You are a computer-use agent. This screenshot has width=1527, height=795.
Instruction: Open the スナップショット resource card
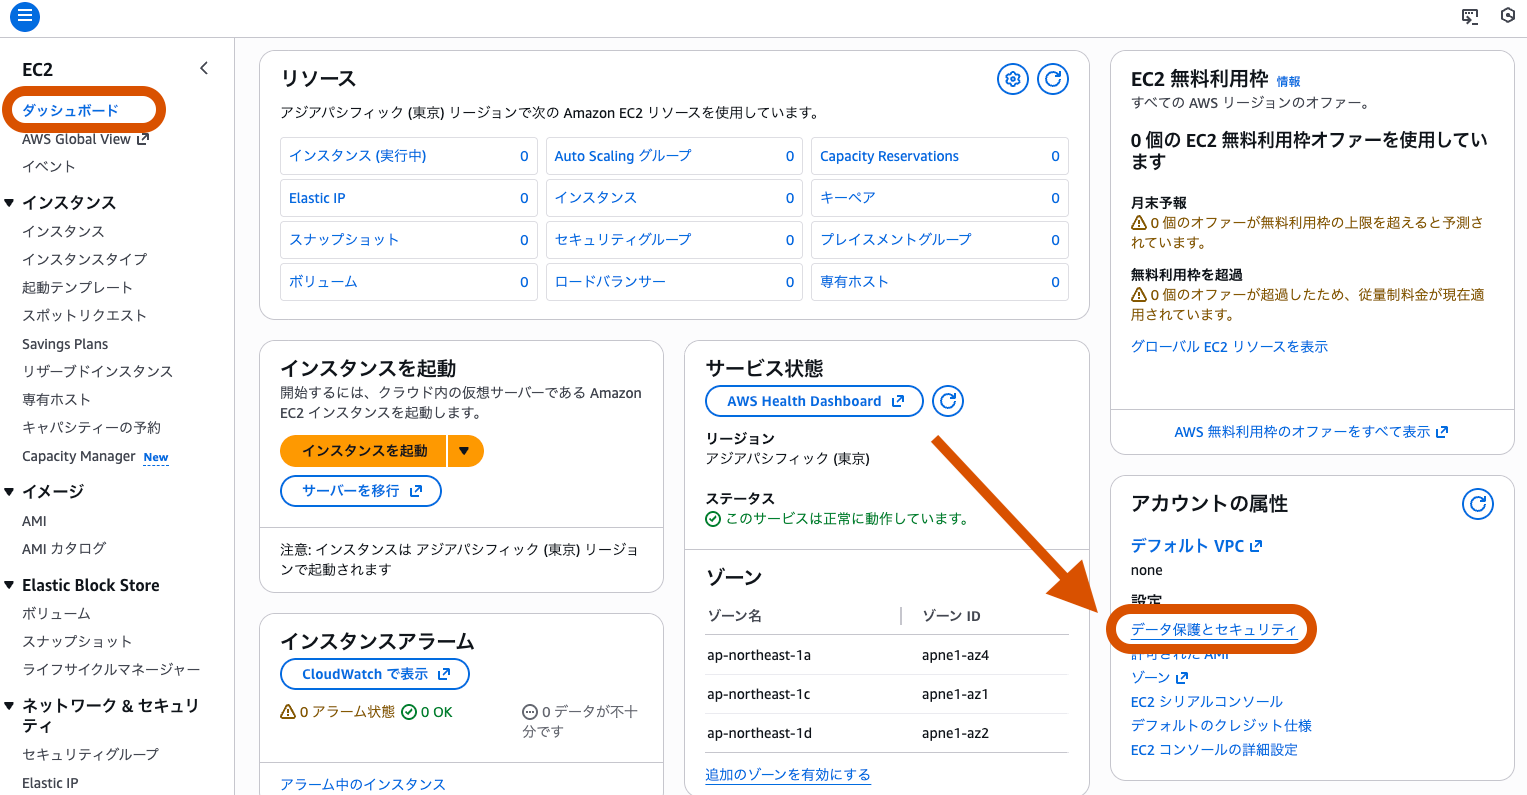pyautogui.click(x=409, y=240)
